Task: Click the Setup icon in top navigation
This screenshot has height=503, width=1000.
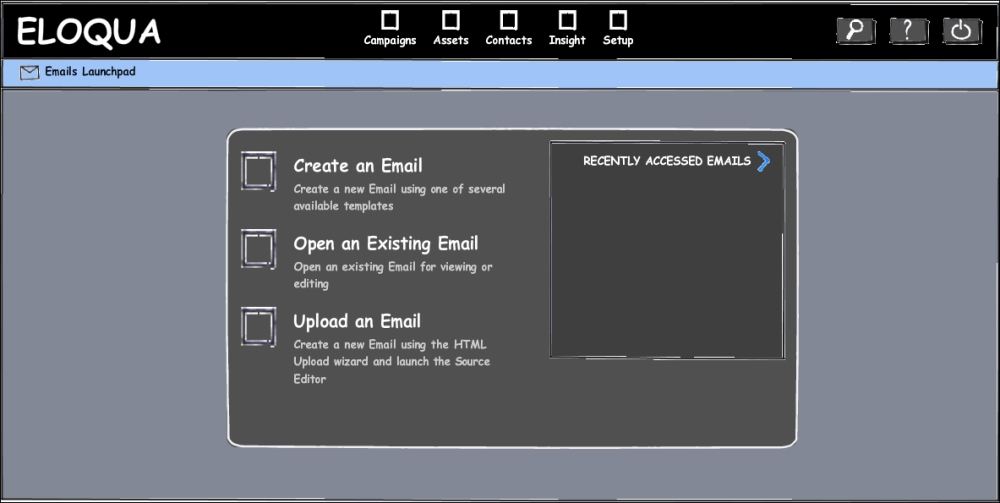Action: tap(618, 20)
